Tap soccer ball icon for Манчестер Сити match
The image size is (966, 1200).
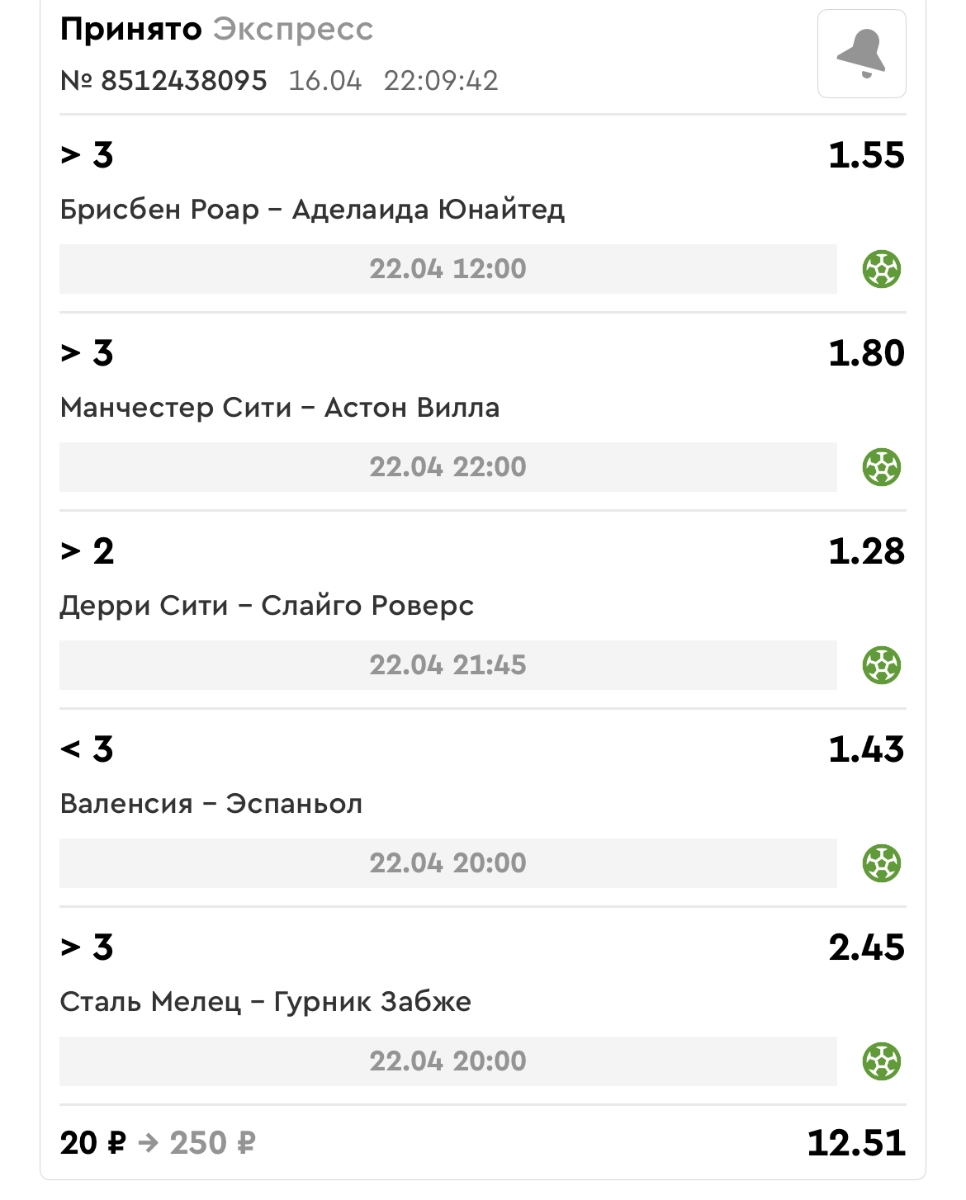click(x=882, y=467)
